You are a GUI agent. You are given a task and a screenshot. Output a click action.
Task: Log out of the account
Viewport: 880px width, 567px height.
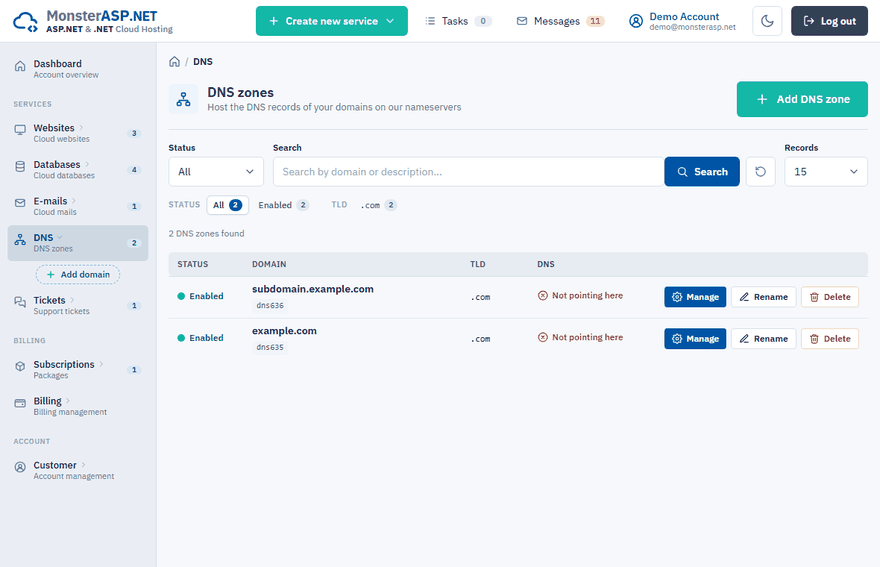829,21
